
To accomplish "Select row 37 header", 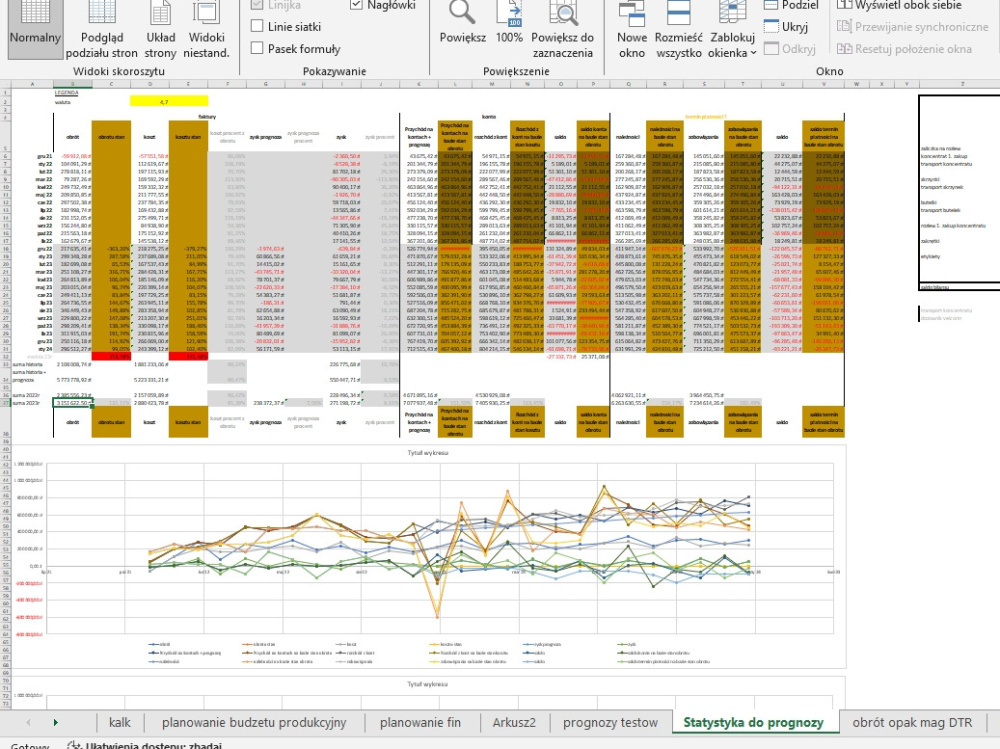I will [x=6, y=403].
